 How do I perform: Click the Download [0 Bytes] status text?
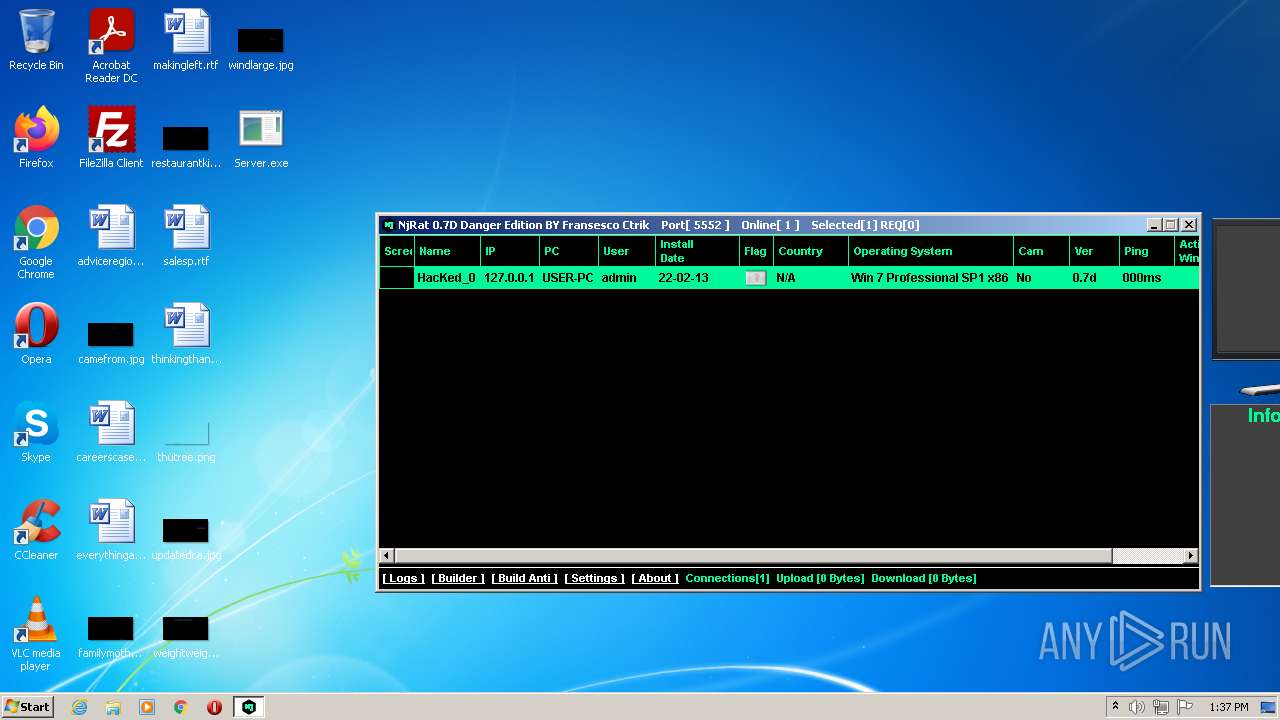coord(924,578)
